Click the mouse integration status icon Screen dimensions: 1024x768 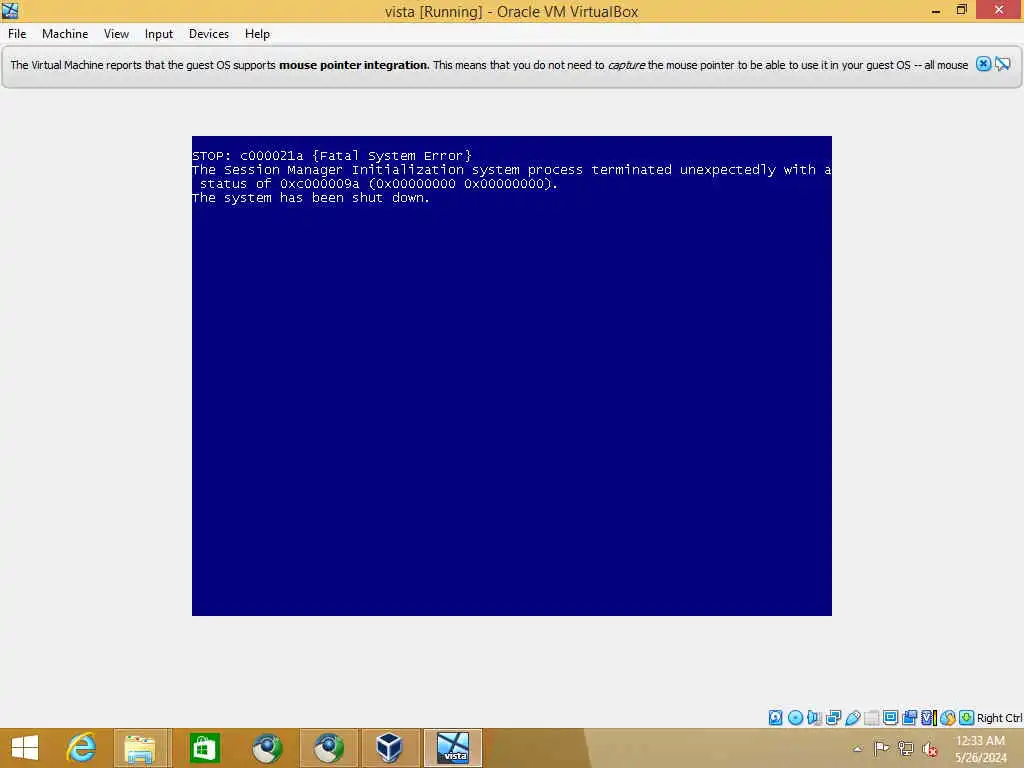[948, 718]
